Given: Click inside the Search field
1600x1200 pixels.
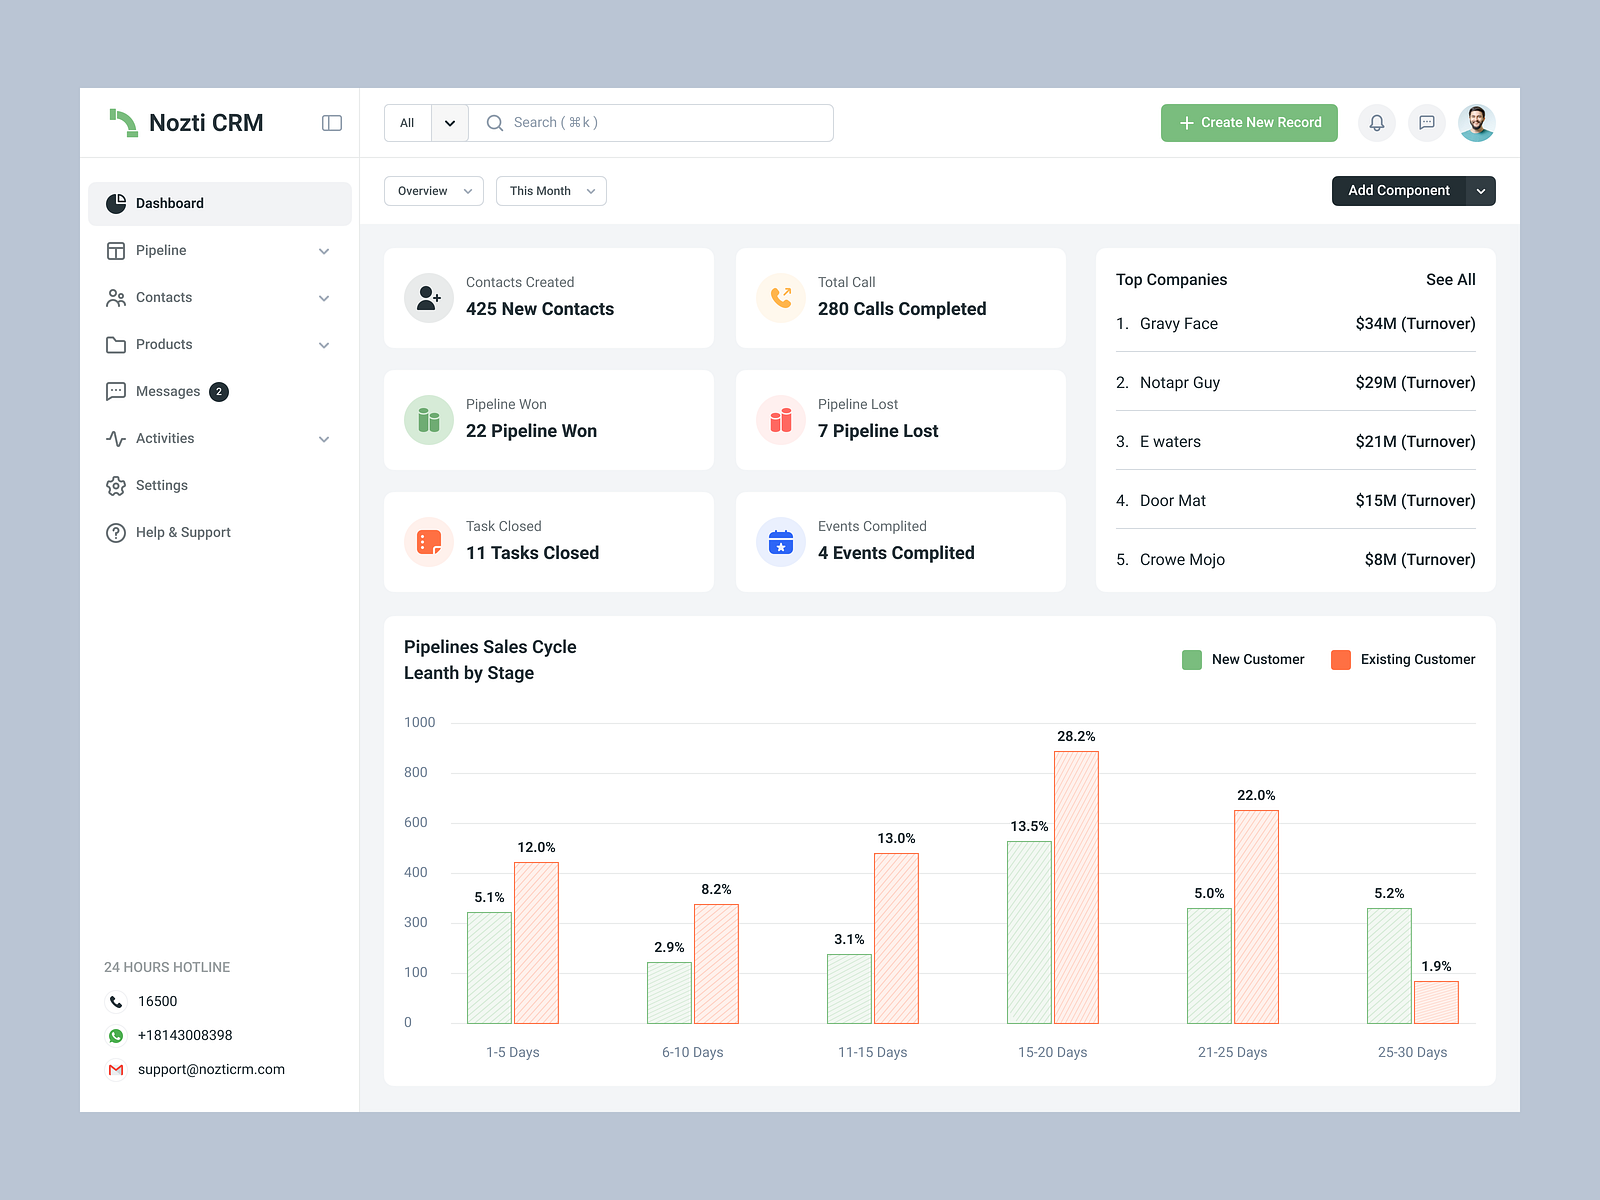Looking at the screenshot, I should 650,123.
